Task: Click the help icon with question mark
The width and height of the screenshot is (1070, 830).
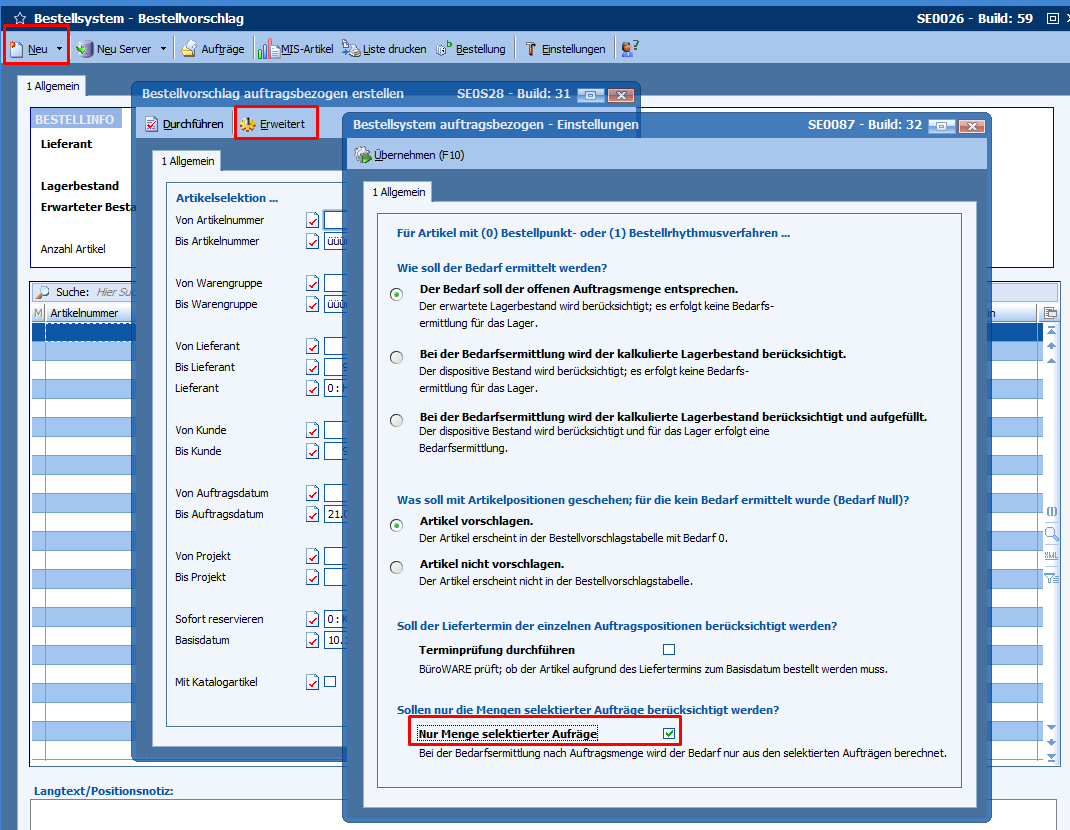Action: coord(630,48)
